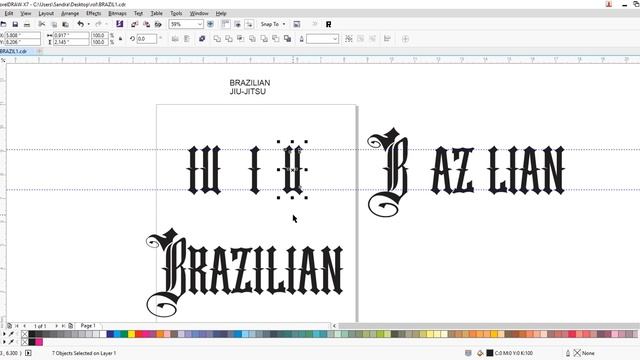Toggle Show guidelines button
This screenshot has width=640, height=360.
coord(249,24)
